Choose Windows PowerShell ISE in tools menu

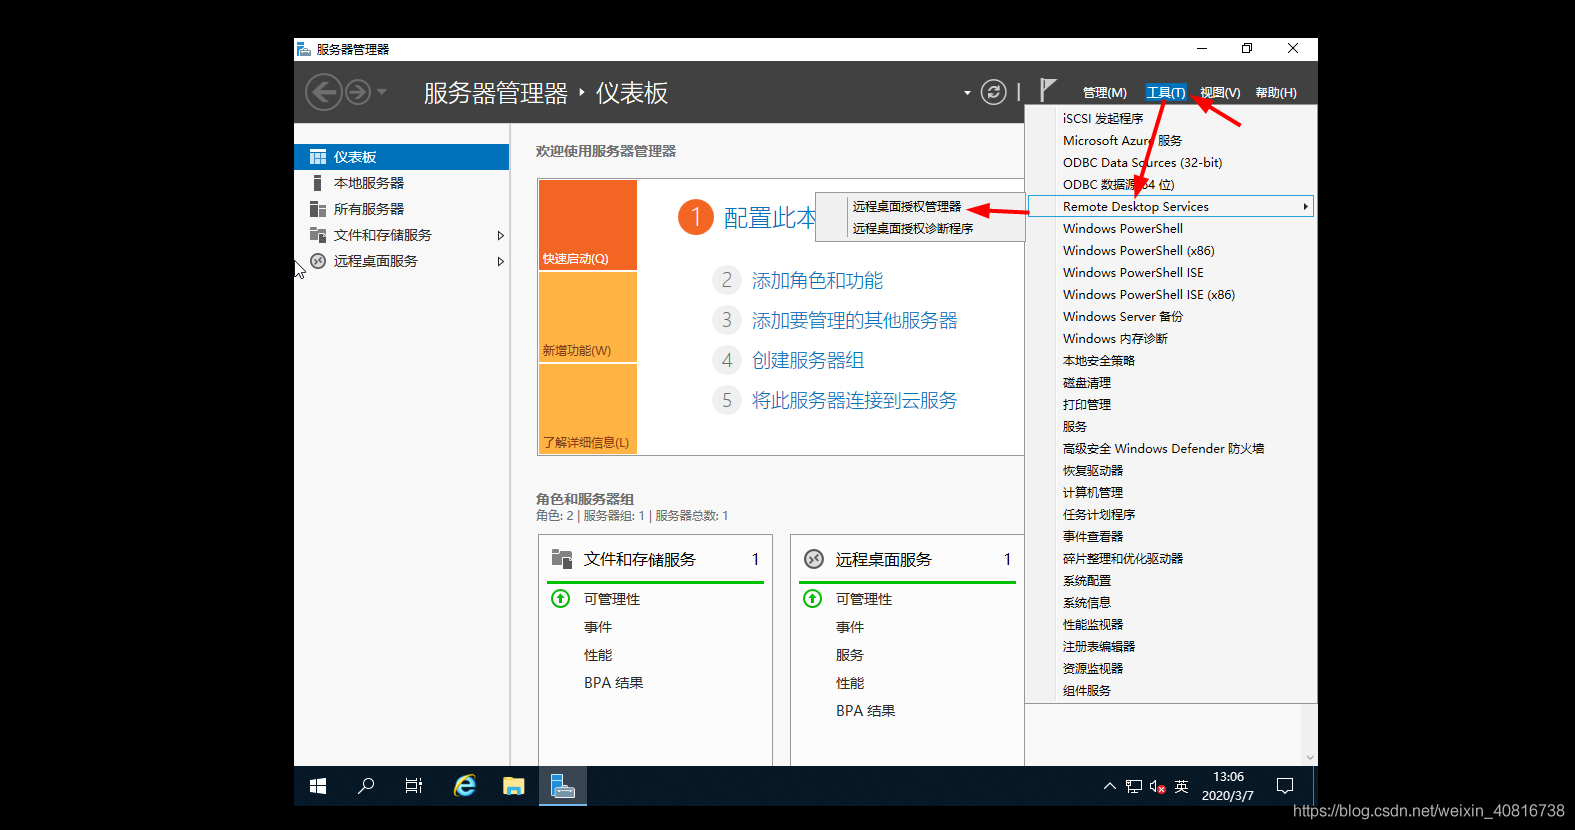1133,273
